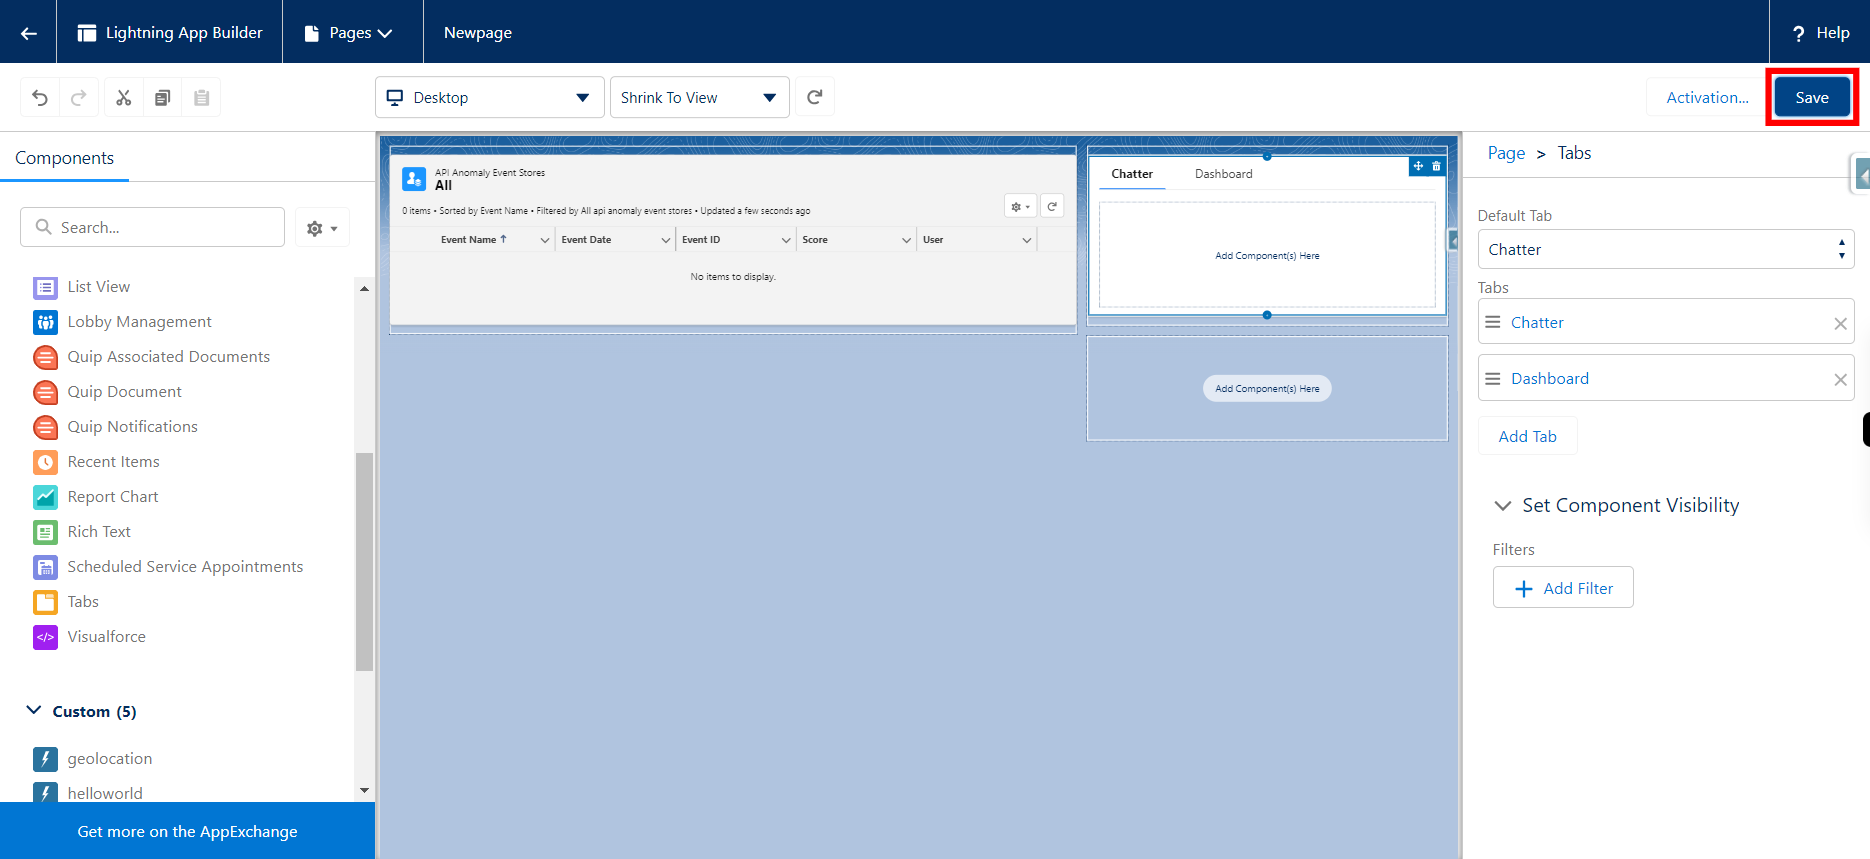Click the Report Chart component icon
The width and height of the screenshot is (1870, 859).
pyautogui.click(x=45, y=497)
